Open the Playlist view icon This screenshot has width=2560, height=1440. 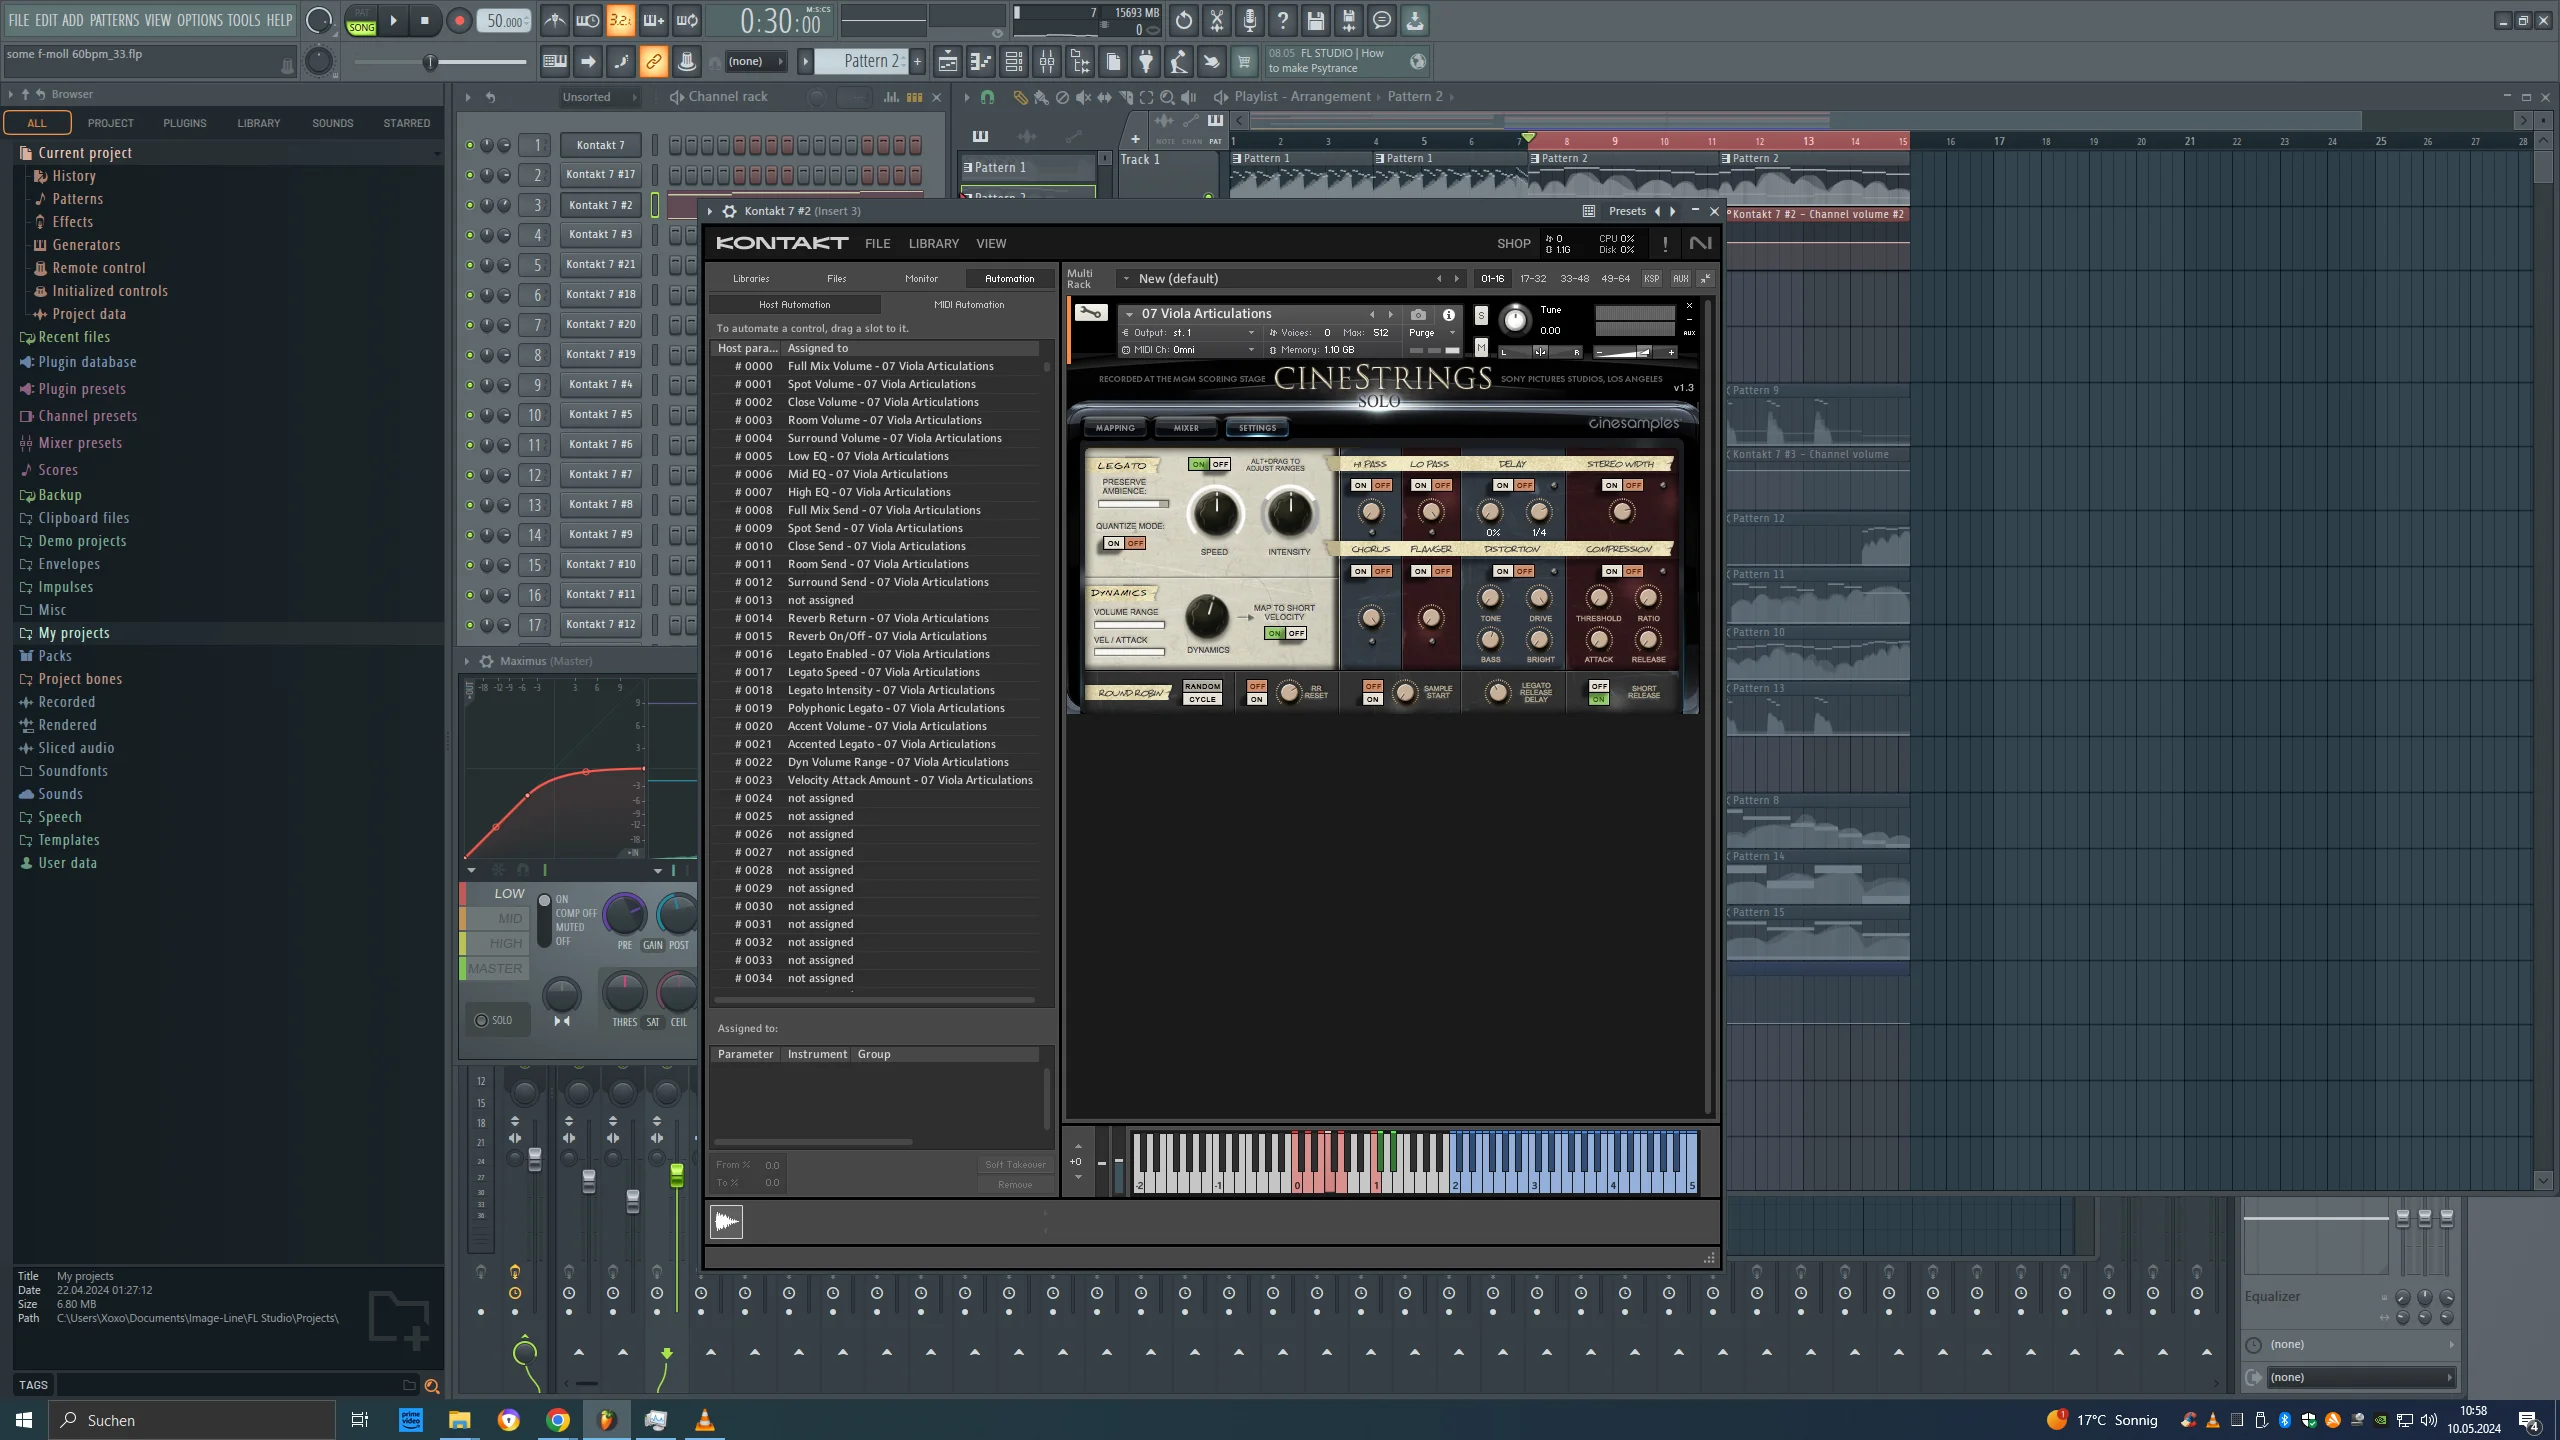[947, 62]
